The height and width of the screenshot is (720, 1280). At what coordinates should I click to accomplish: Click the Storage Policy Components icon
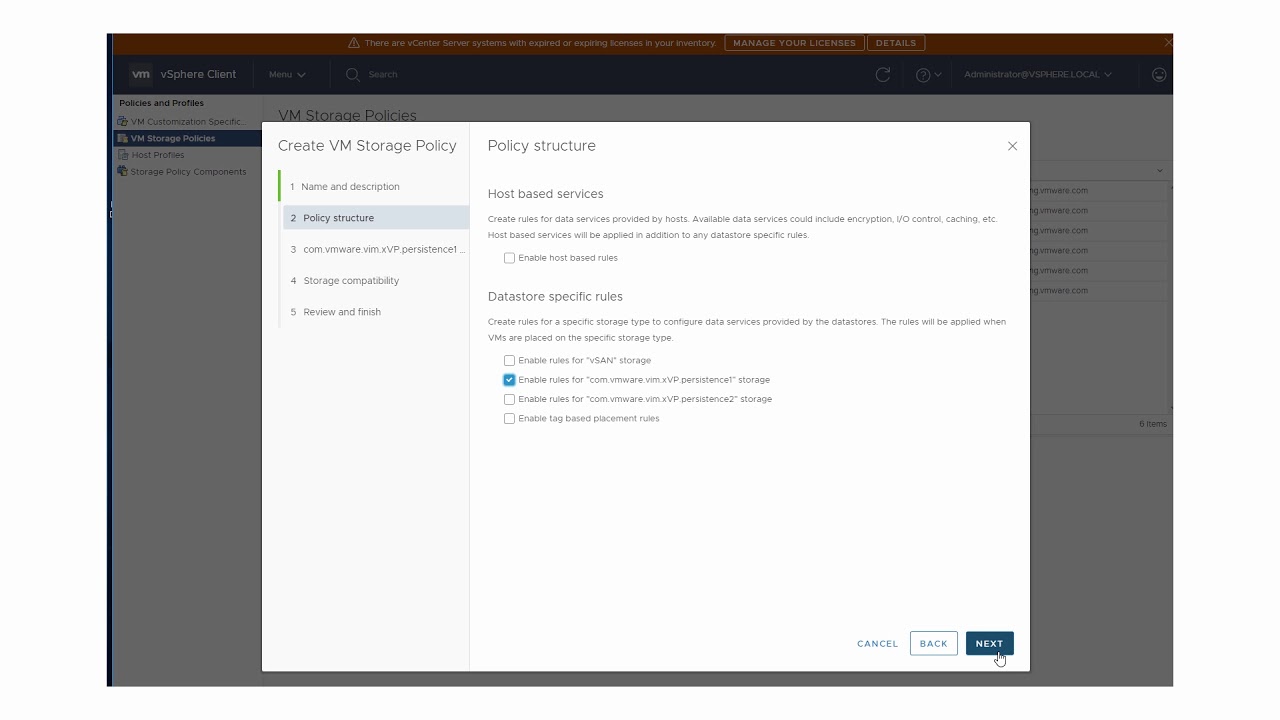(x=123, y=172)
